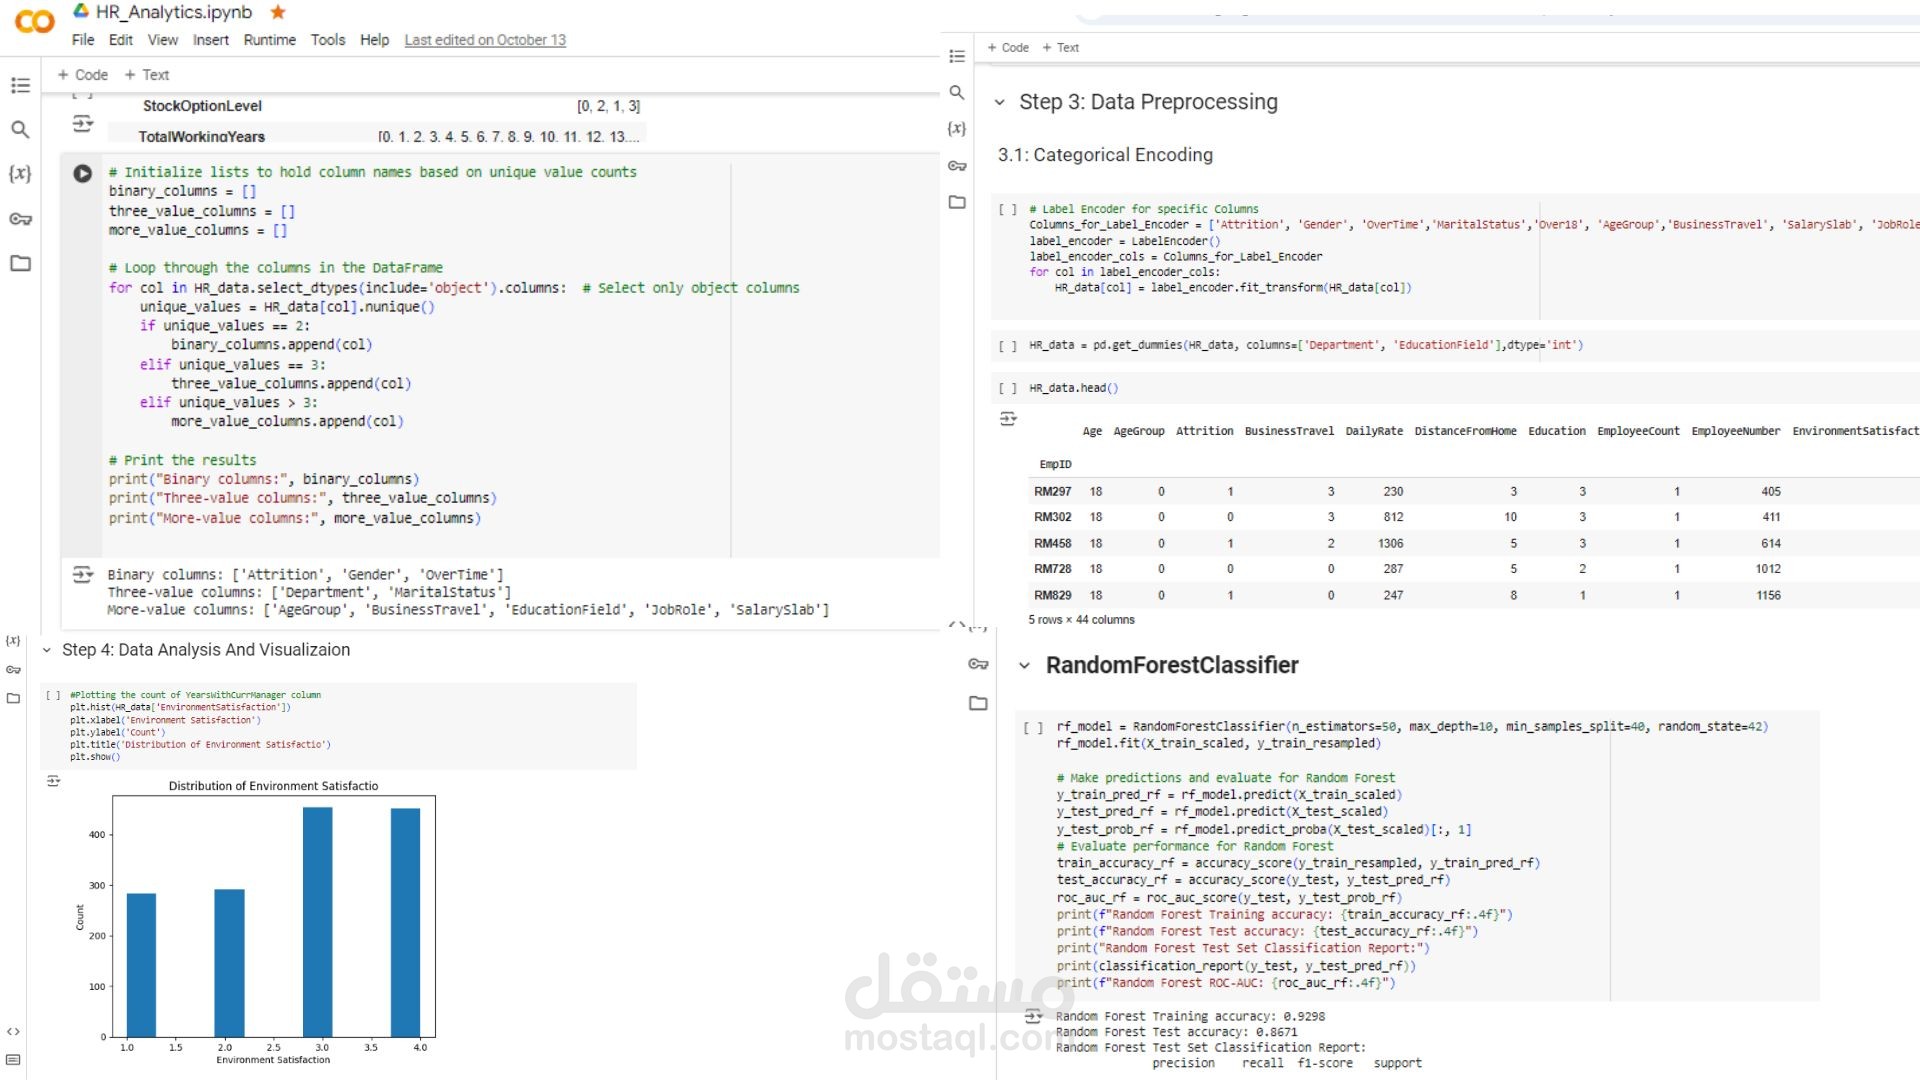
Task: Click the '3.1: Categorical Encoding' heading
Action: tap(1105, 155)
